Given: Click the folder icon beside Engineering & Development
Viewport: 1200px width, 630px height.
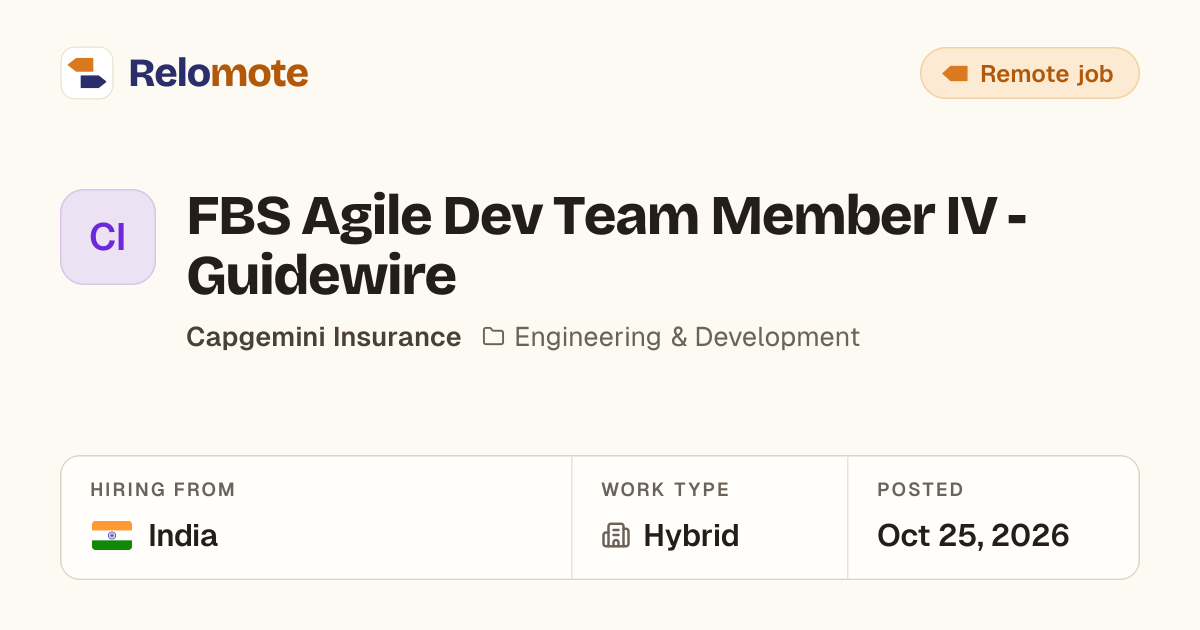Looking at the screenshot, I should pyautogui.click(x=493, y=336).
